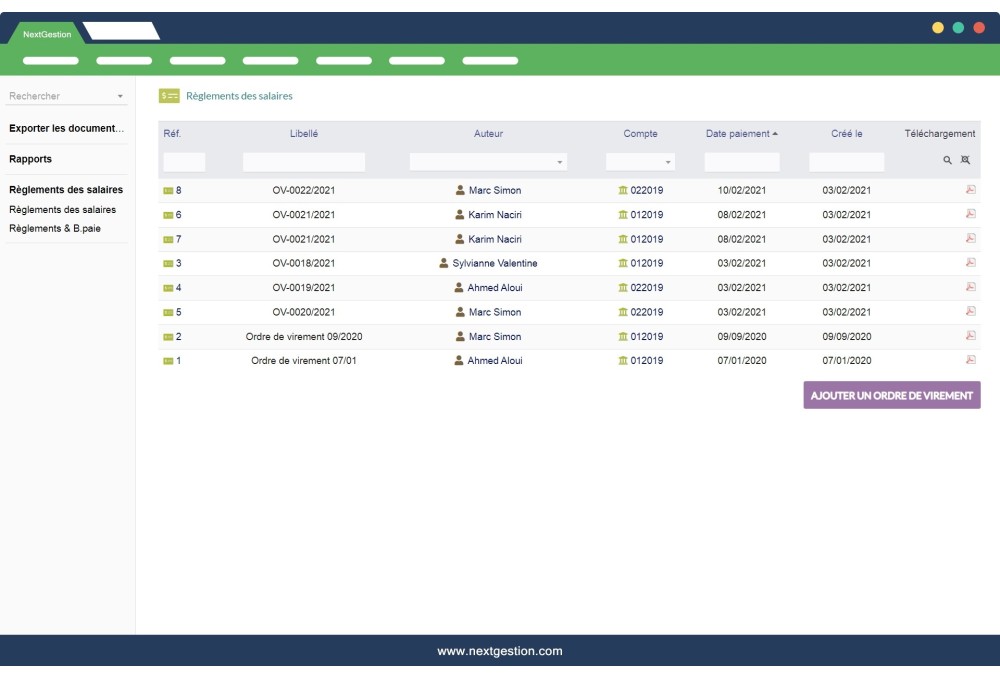The height and width of the screenshot is (679, 1000).
Task: Click the bank icon for account 022019
Action: click(x=625, y=189)
